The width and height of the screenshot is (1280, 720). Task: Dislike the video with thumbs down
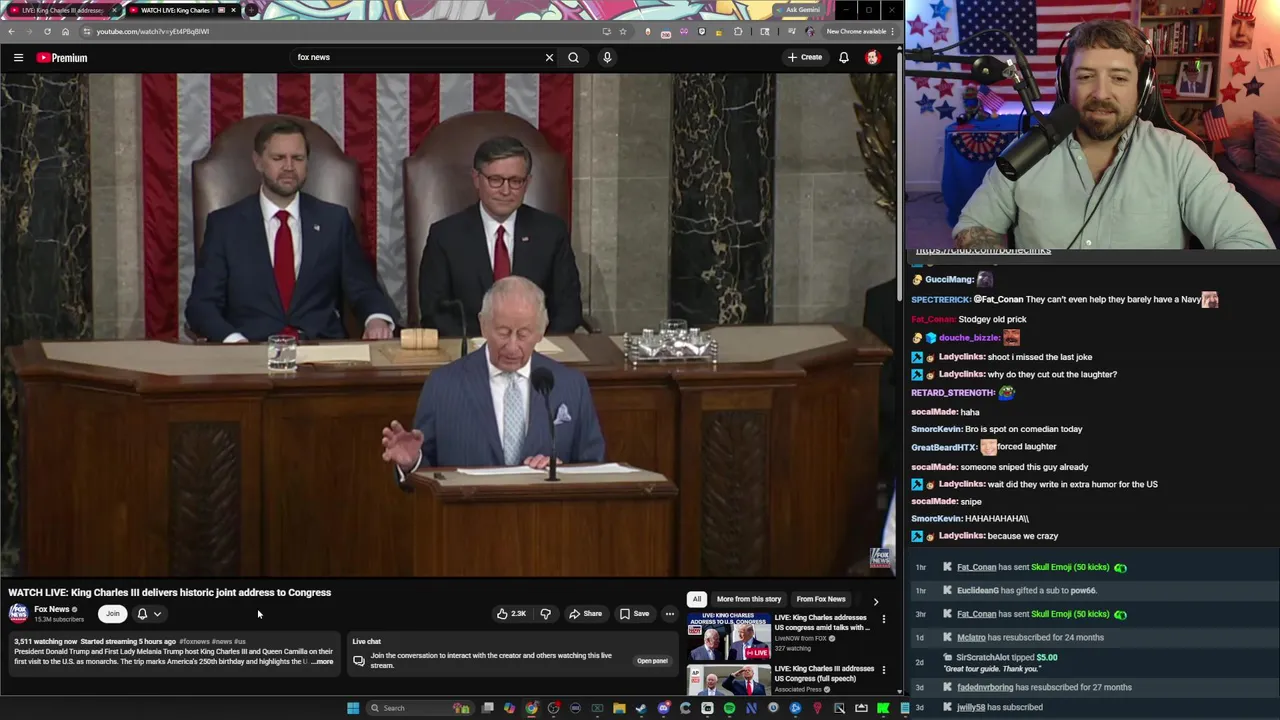pos(546,614)
